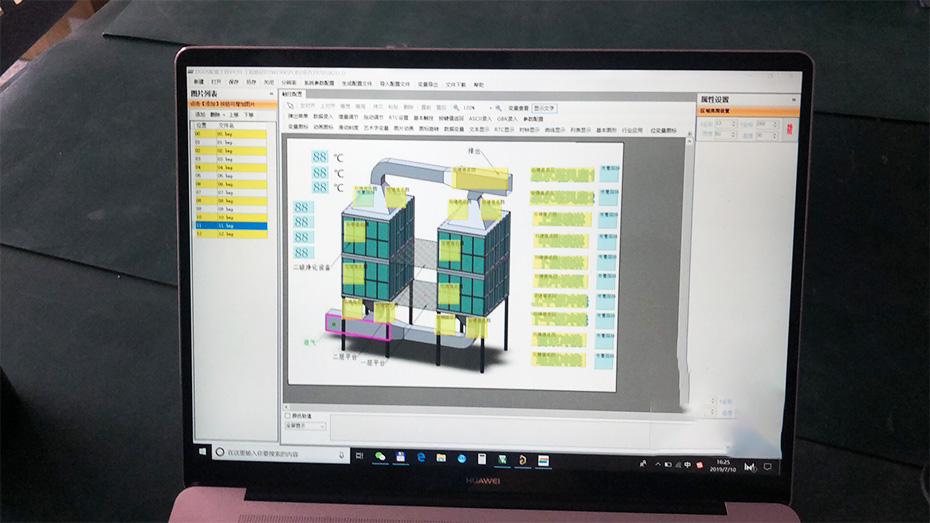
Task: Open the 生成配置文件 menu item
Action: pos(357,84)
